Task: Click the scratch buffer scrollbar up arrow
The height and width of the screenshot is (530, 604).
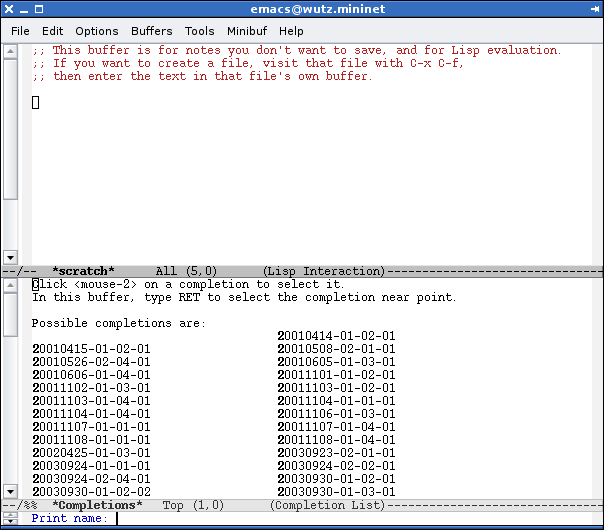Action: (10, 47)
